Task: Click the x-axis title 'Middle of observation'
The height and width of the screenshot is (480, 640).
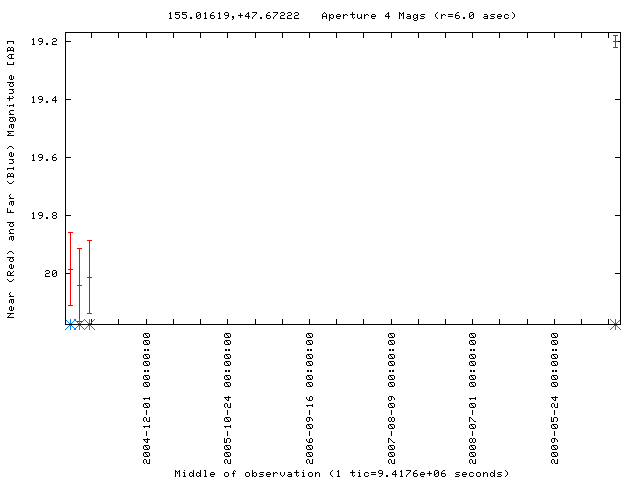Action: click(x=247, y=473)
